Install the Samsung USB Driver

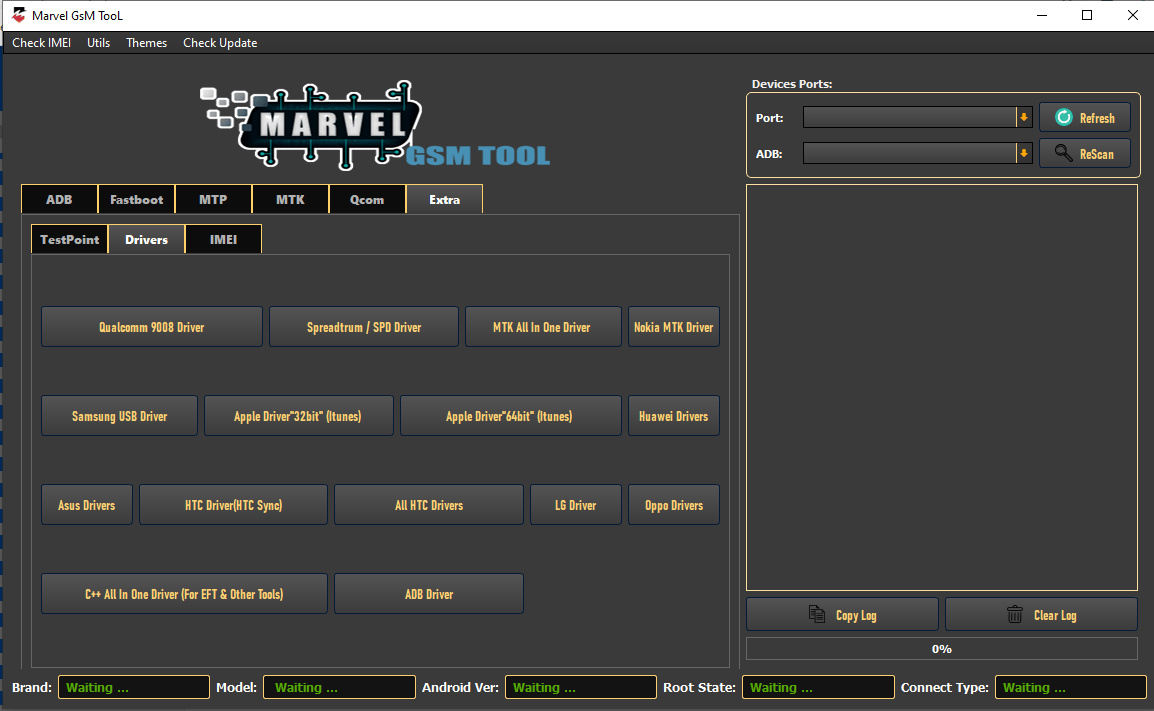119,415
